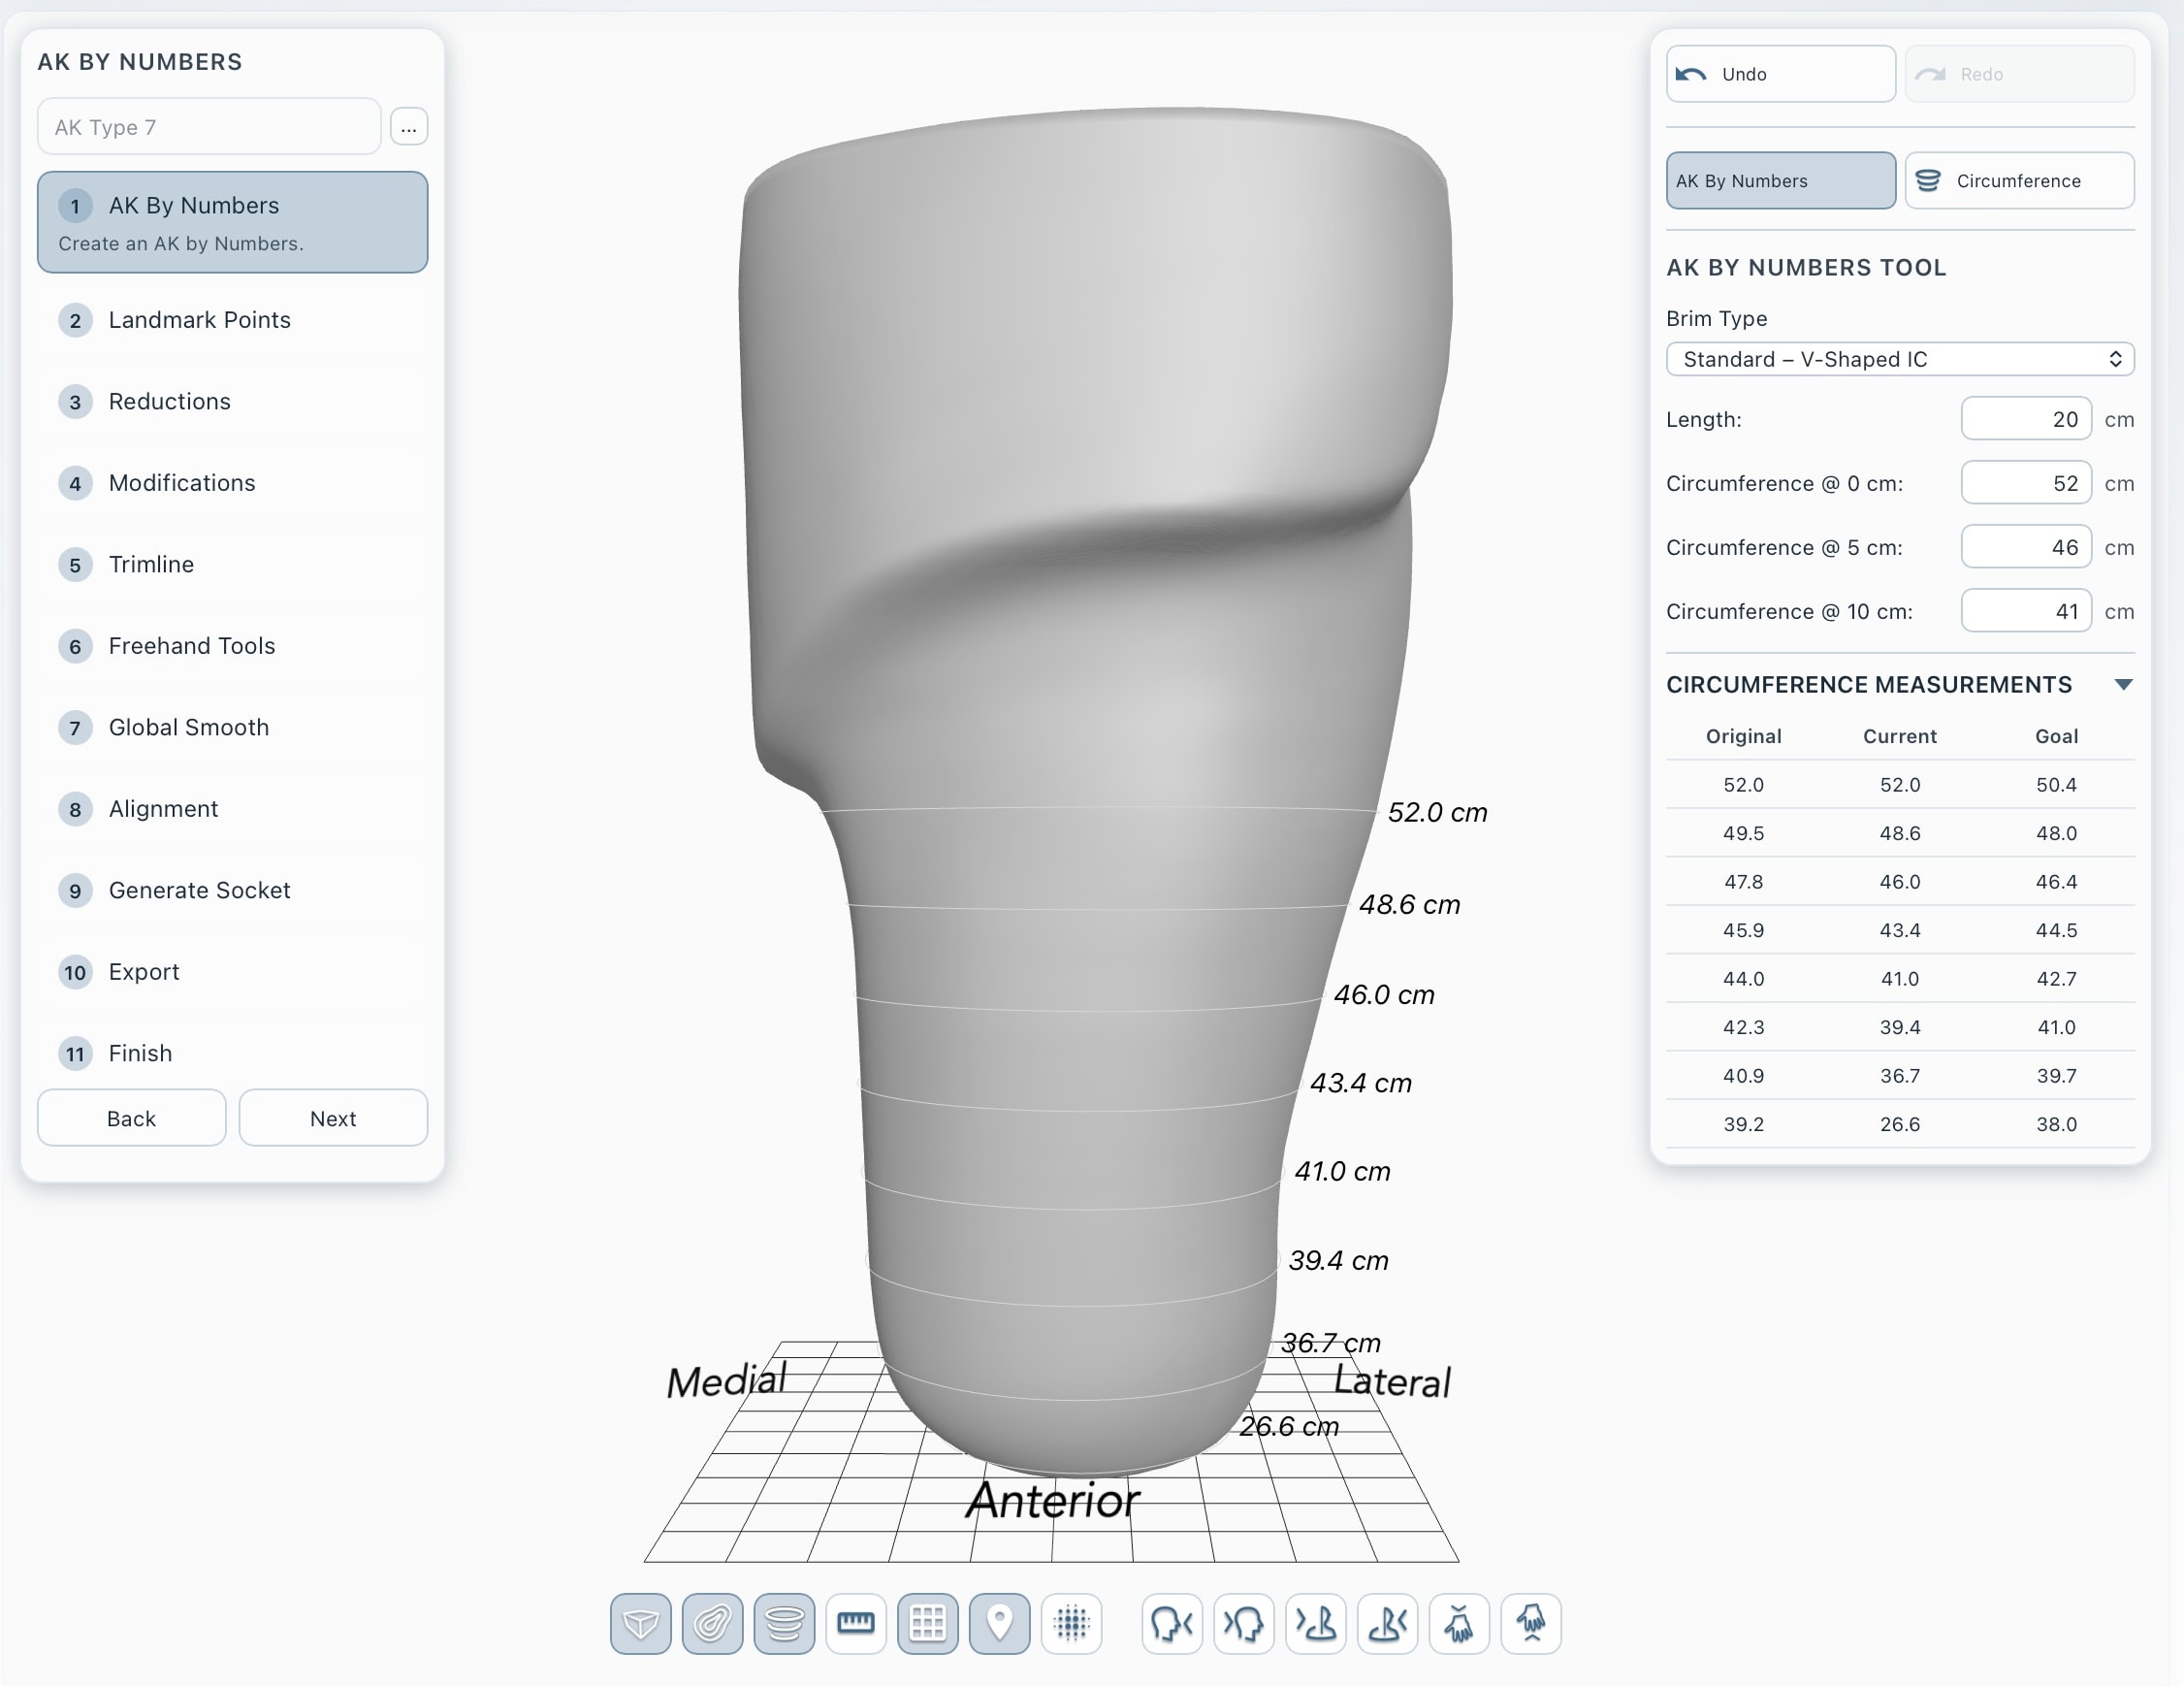This screenshot has width=2184, height=1686.
Task: Click the 46.0 cm label on model
Action: 1384,995
